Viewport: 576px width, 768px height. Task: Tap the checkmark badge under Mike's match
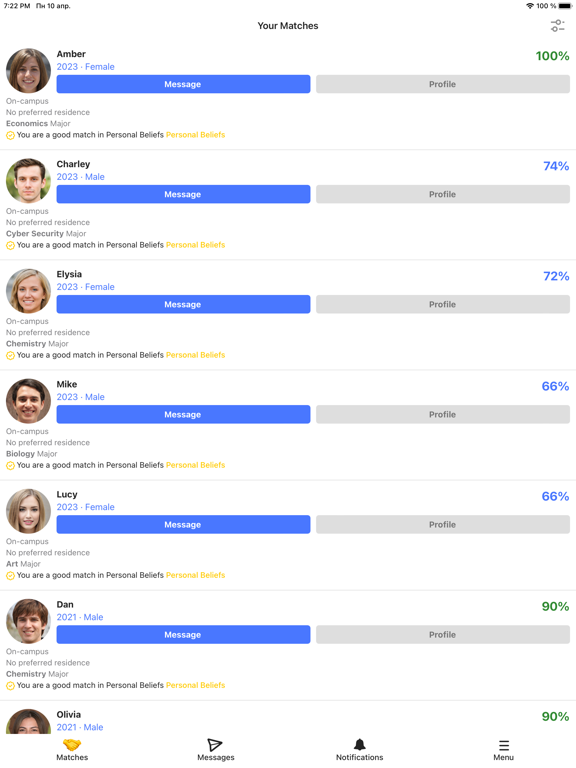tap(10, 466)
